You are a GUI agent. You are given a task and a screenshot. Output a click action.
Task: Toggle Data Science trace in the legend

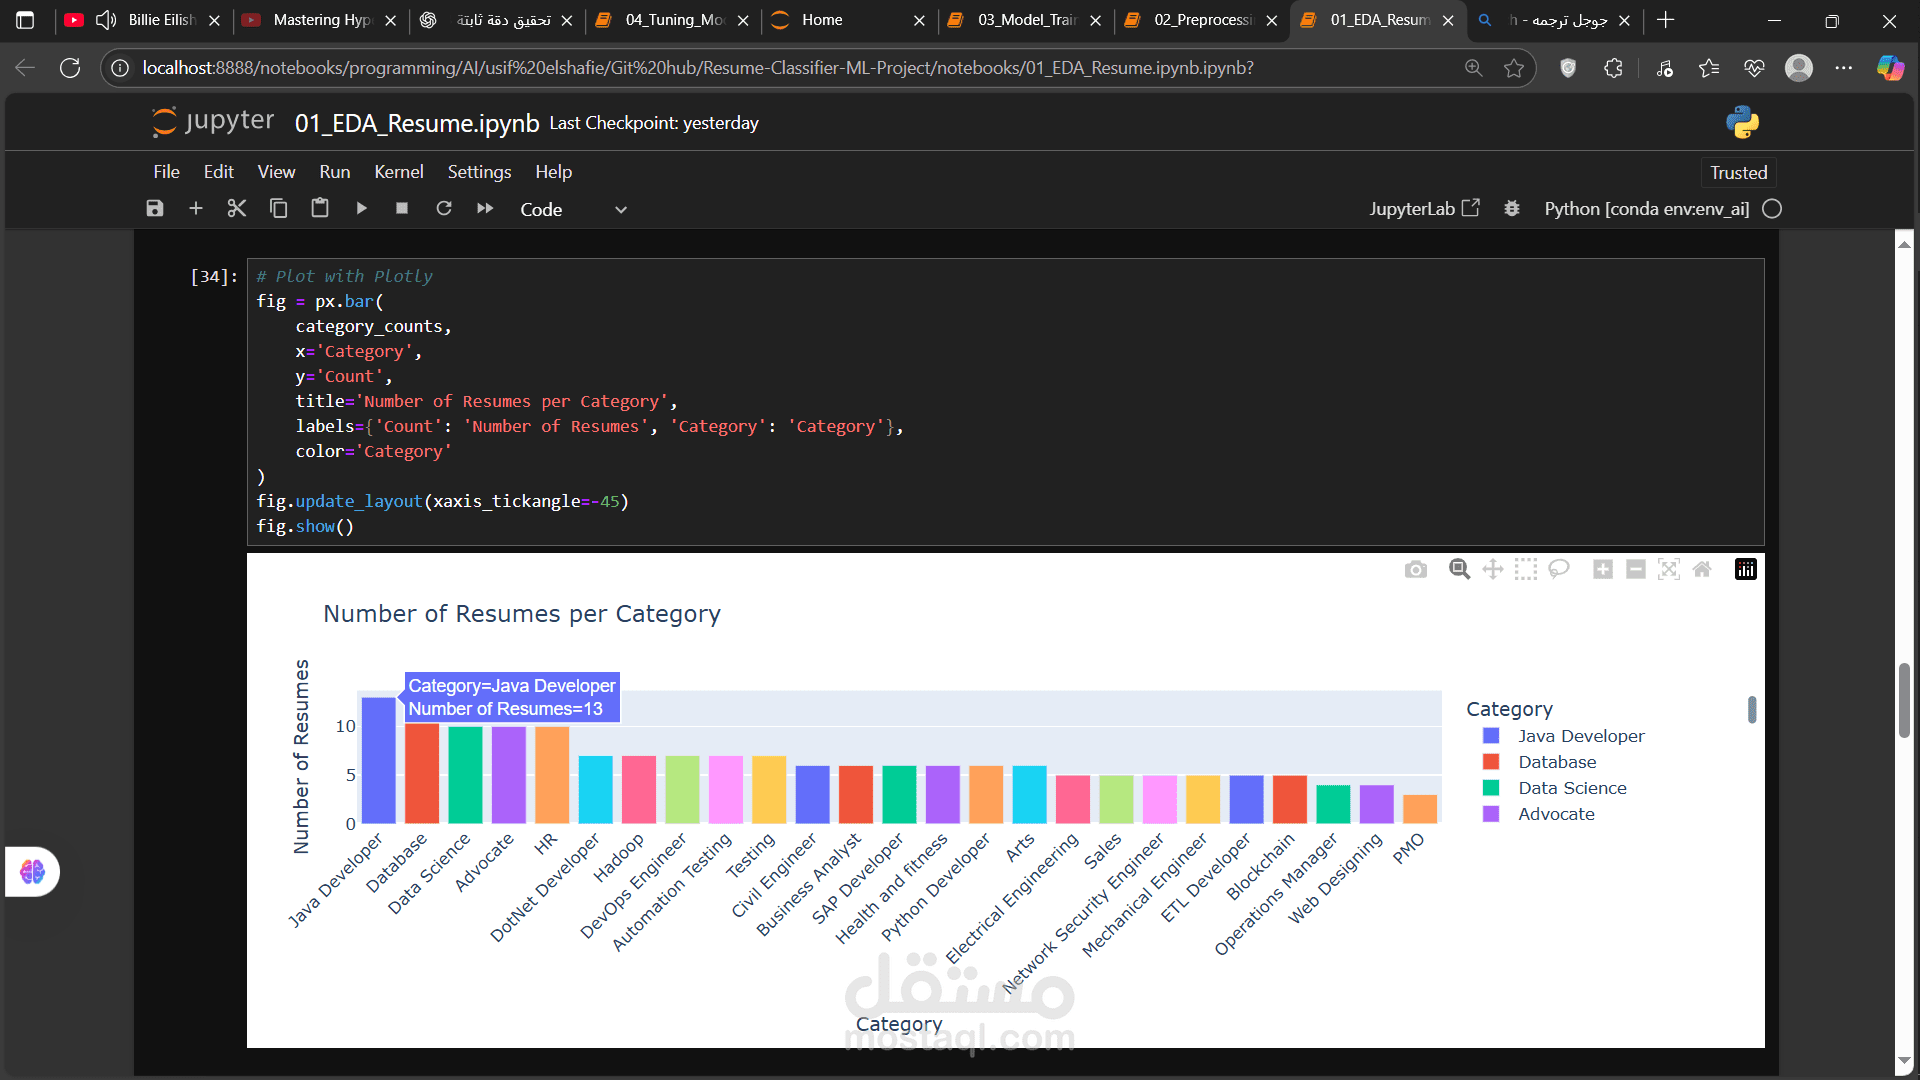pos(1572,788)
